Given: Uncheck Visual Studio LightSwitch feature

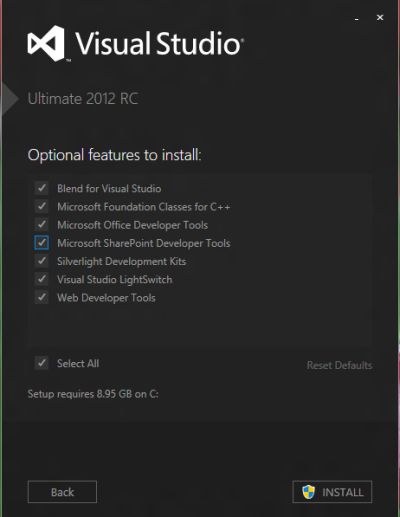Looking at the screenshot, I should [x=42, y=279].
